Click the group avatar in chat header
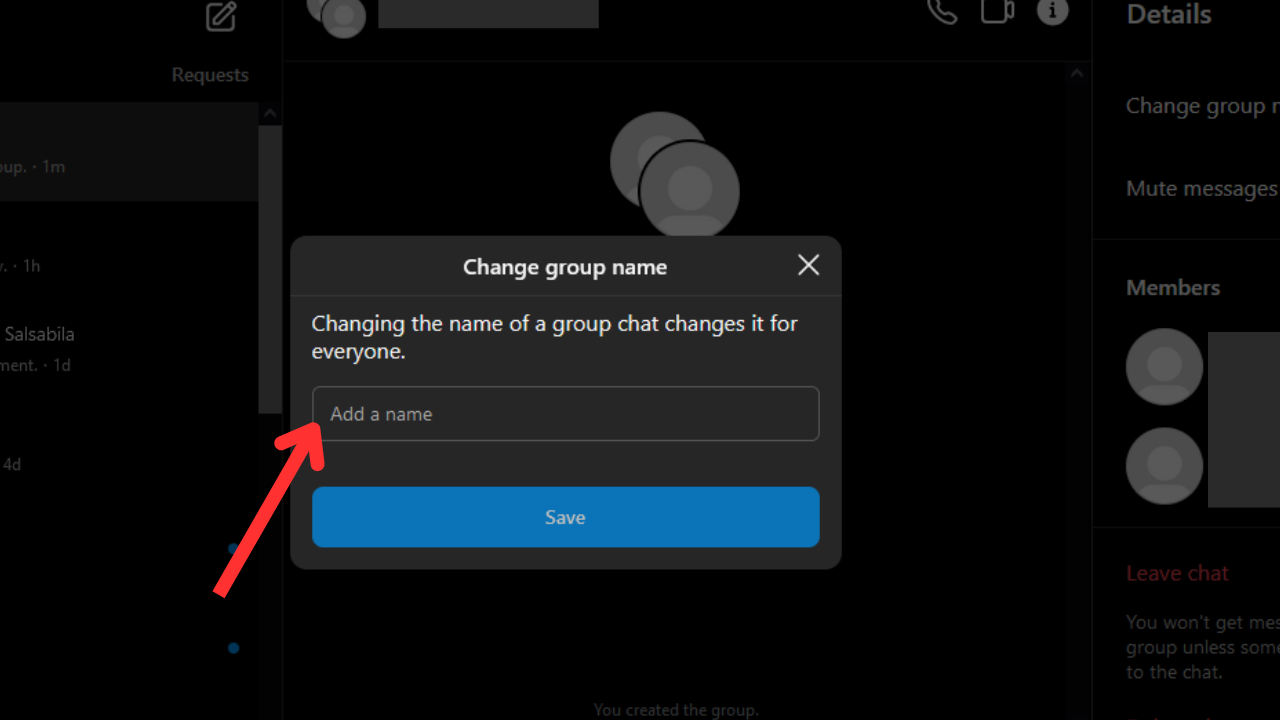The image size is (1280, 720). coord(337,14)
